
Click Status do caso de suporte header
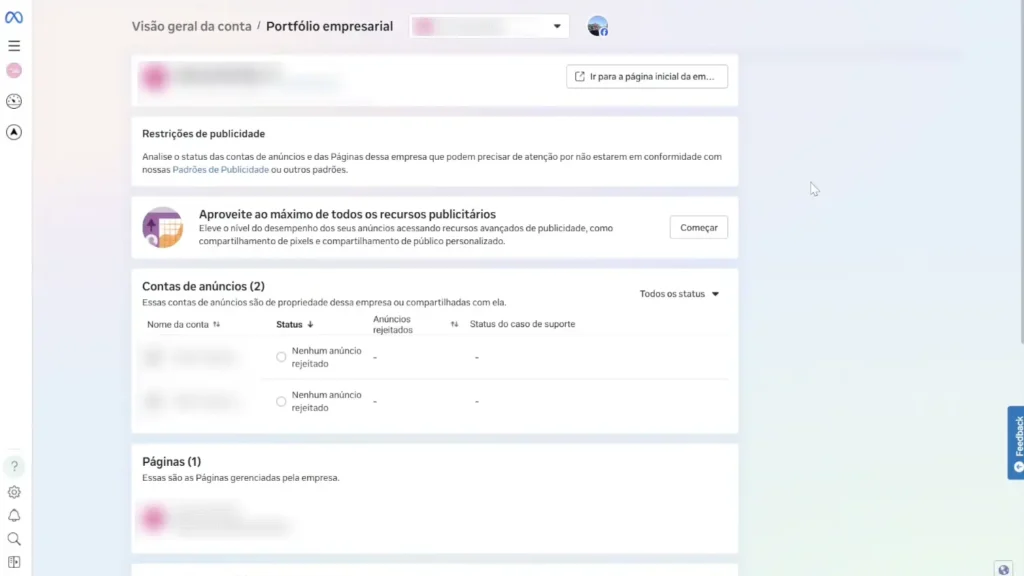pyautogui.click(x=522, y=324)
